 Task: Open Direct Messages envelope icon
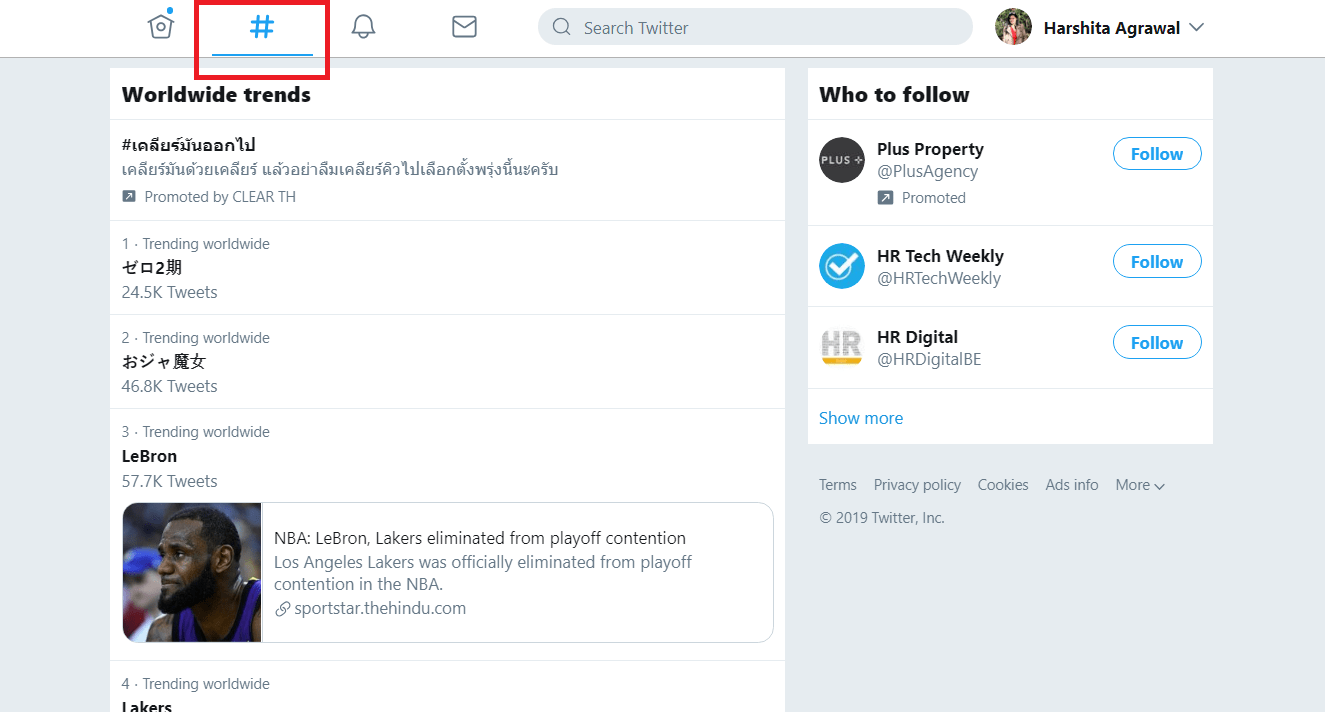pyautogui.click(x=463, y=26)
